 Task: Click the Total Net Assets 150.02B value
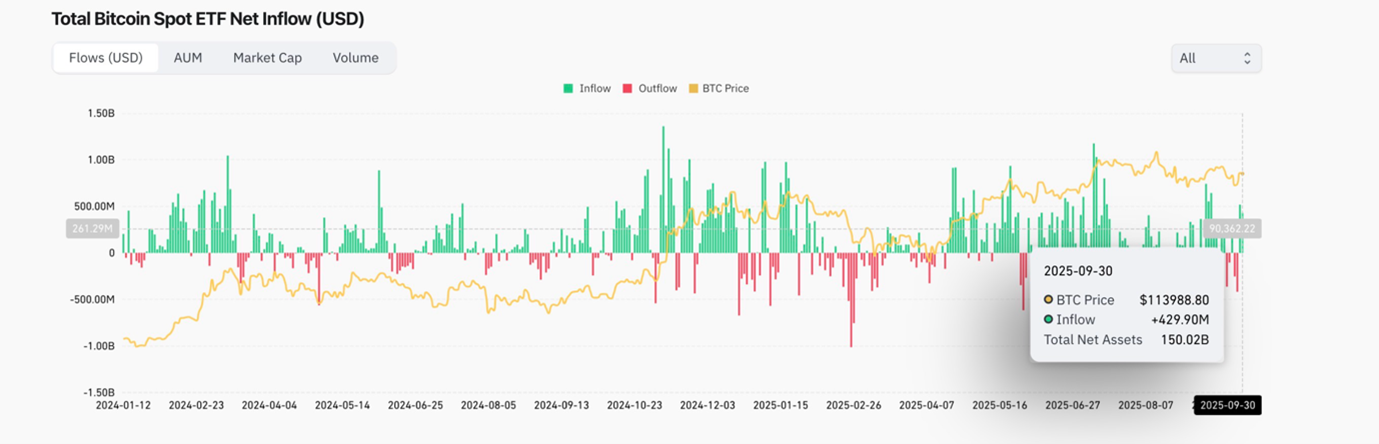pos(1186,340)
